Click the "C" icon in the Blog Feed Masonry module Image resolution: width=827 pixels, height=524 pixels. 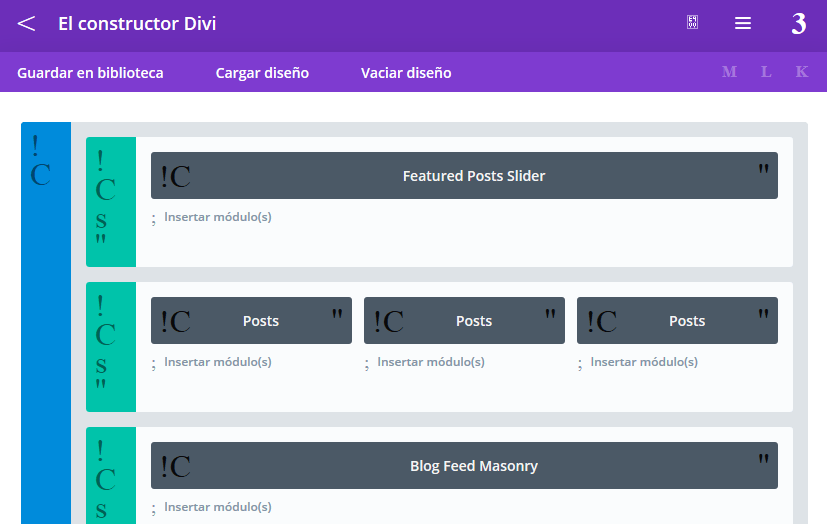point(180,467)
